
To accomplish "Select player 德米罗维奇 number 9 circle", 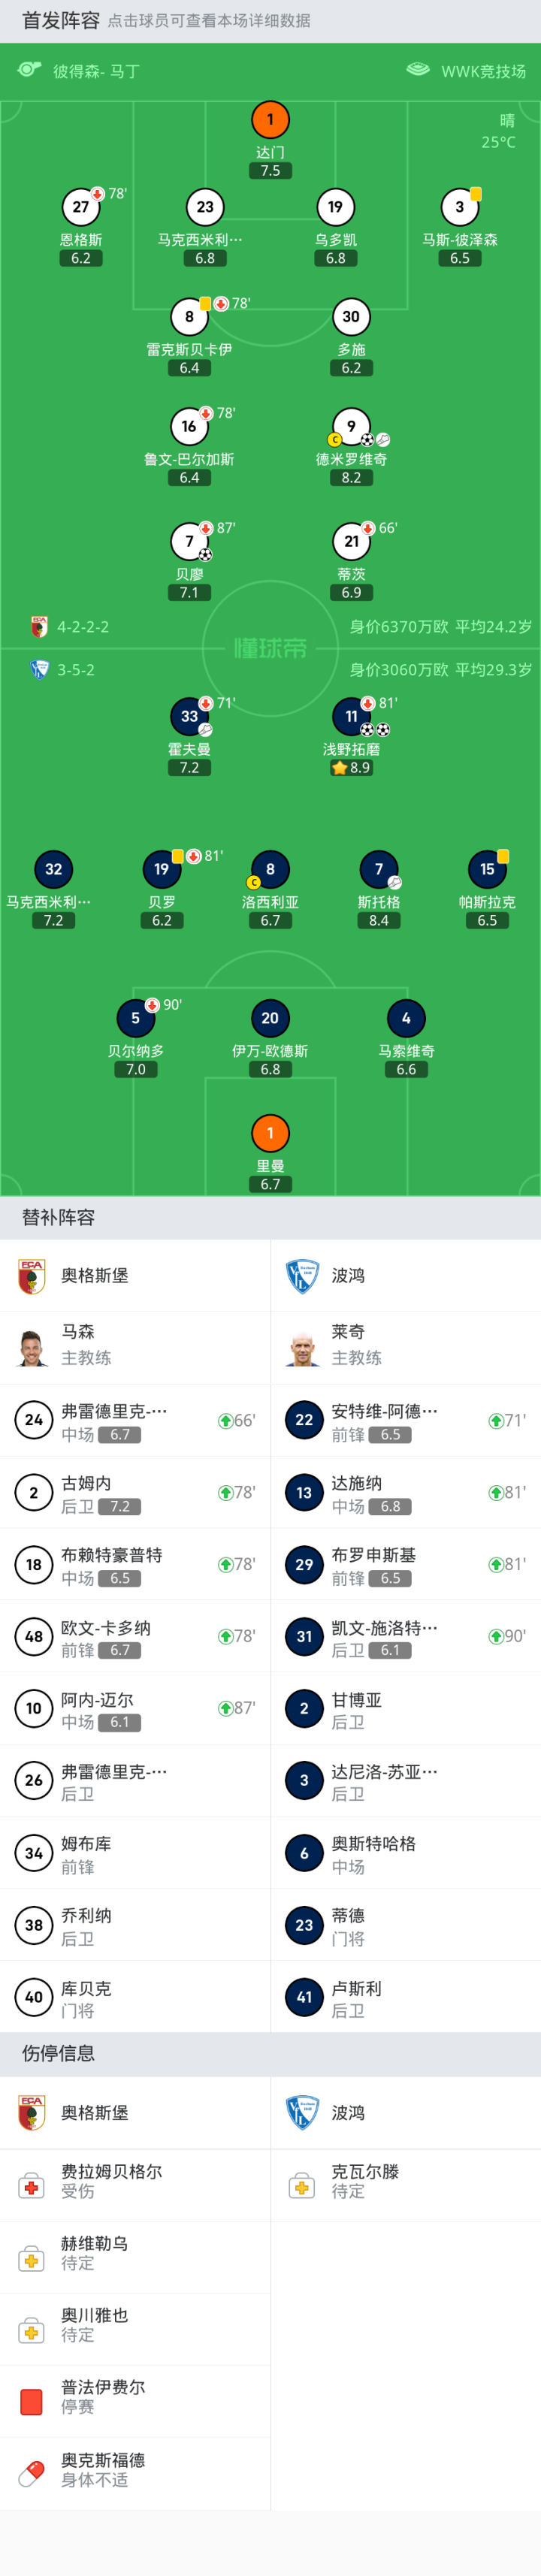I will point(351,427).
